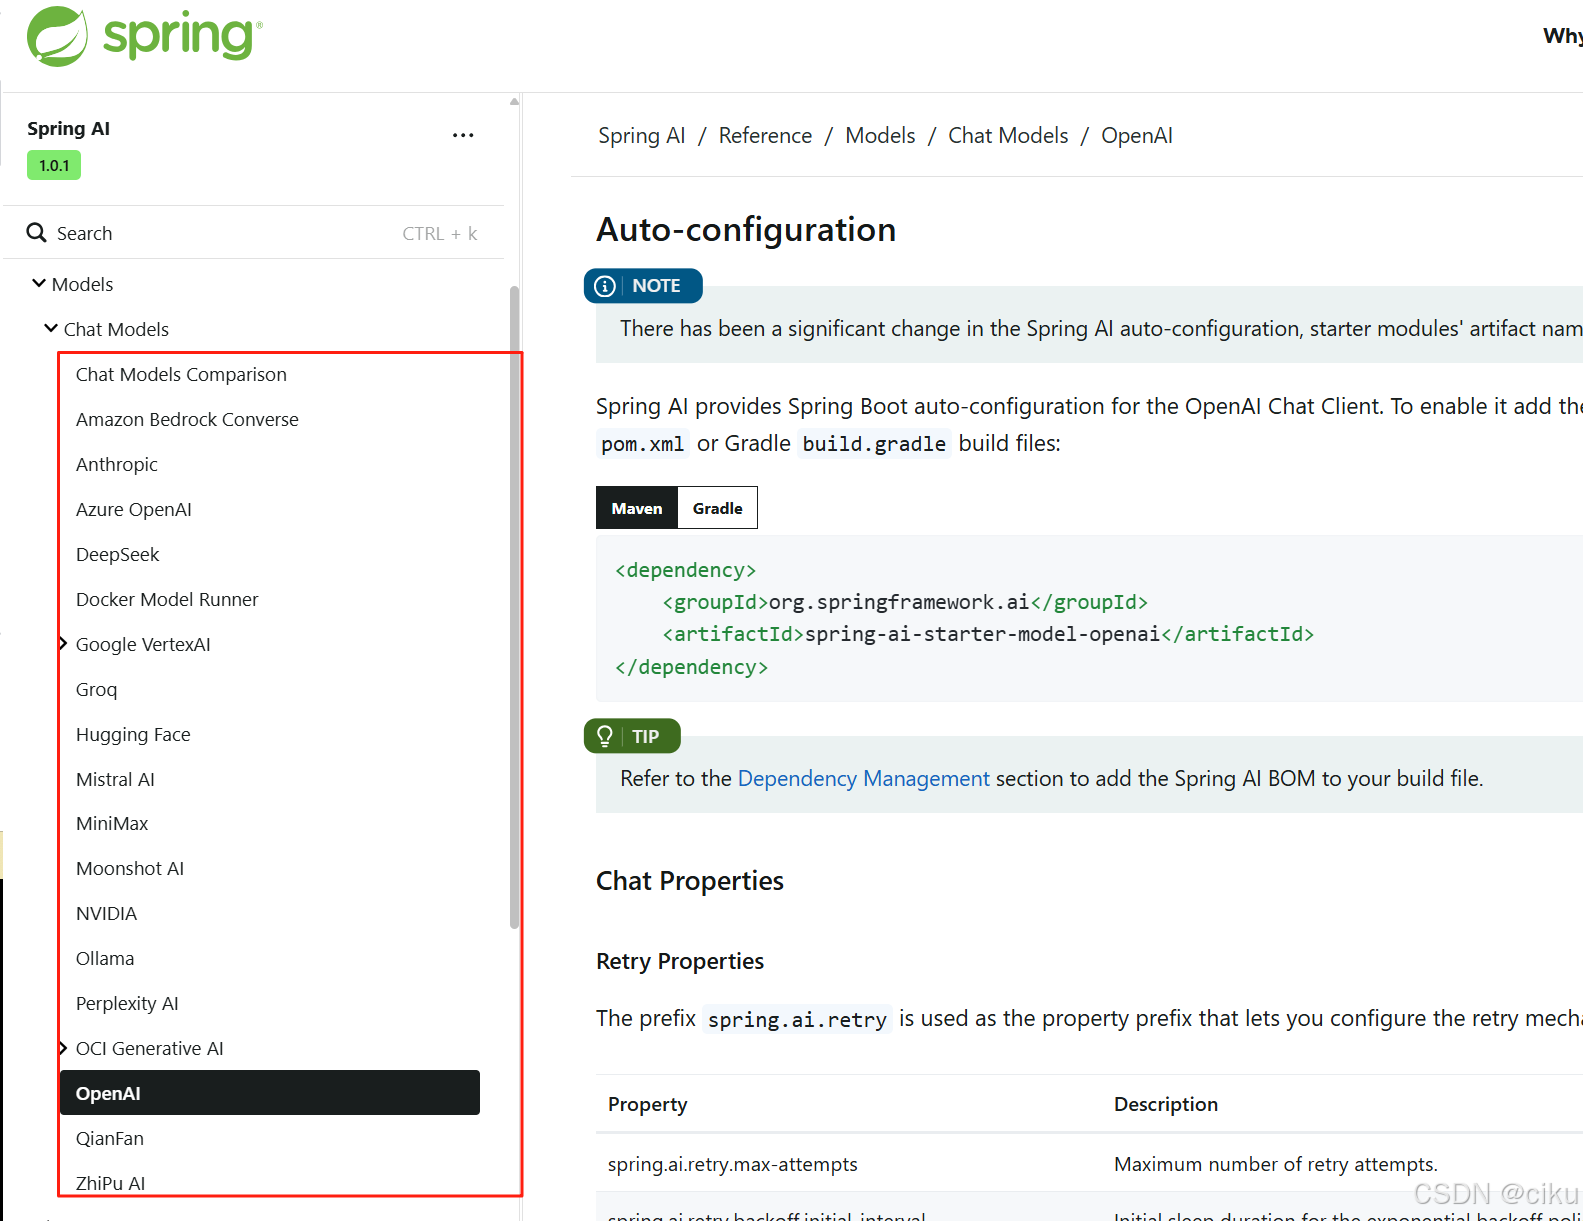The width and height of the screenshot is (1583, 1221).
Task: Select Ollama in the sidebar
Action: coord(105,958)
